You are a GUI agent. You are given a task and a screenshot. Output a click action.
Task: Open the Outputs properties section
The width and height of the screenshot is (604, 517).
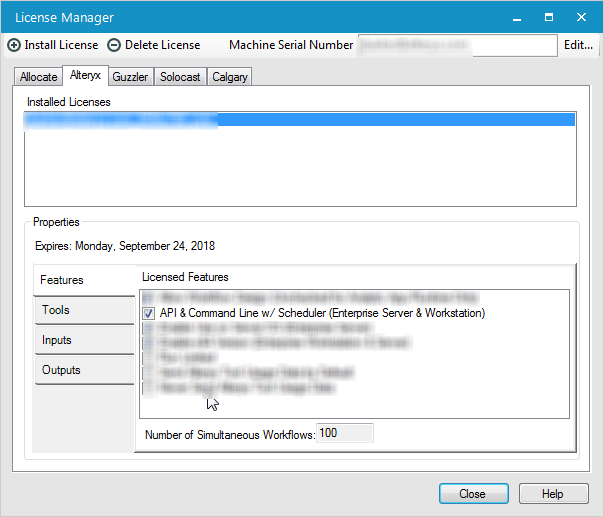(85, 370)
